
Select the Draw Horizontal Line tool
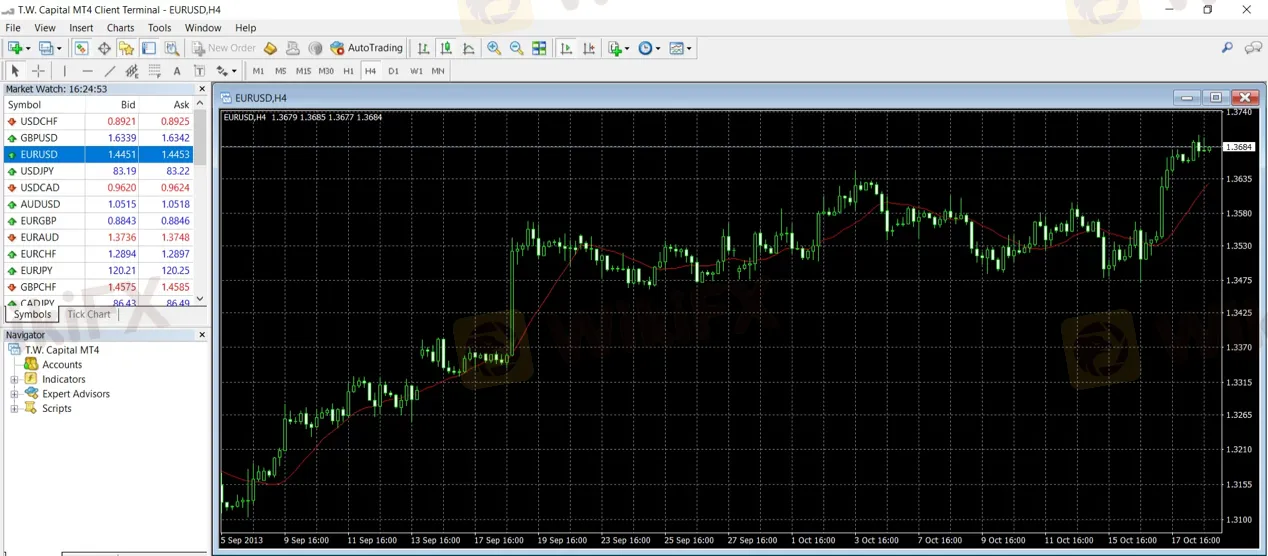coord(87,71)
